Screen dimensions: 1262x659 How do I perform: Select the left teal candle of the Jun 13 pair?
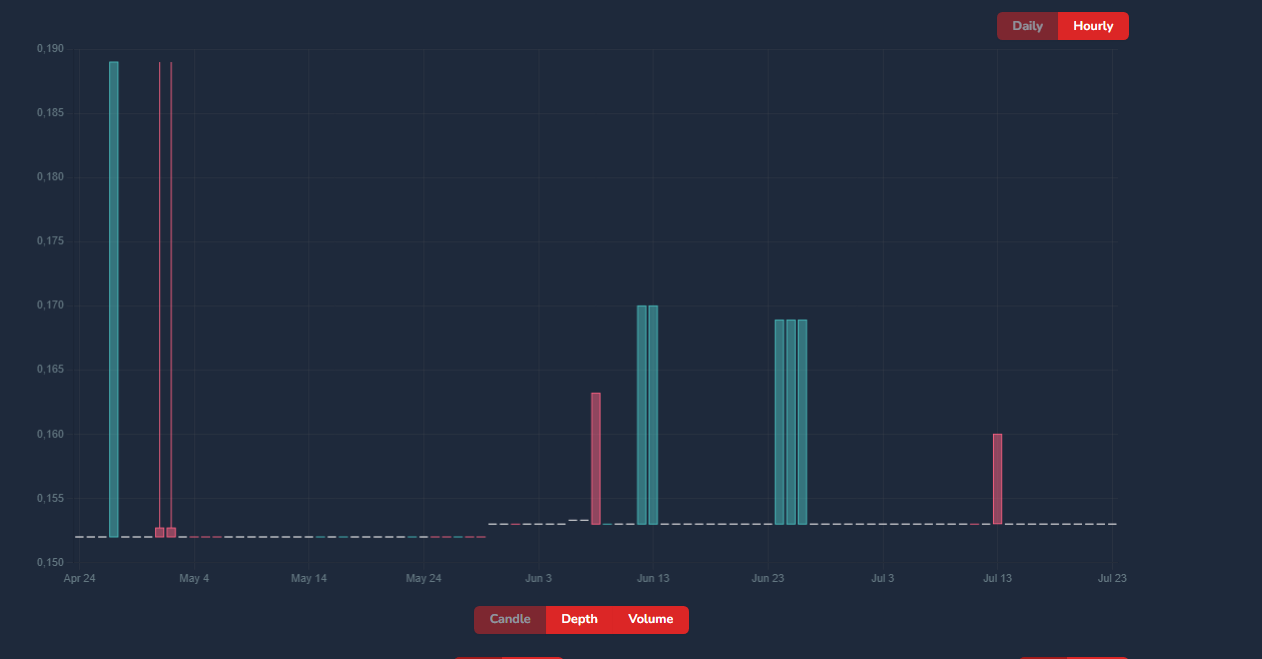pyautogui.click(x=642, y=415)
